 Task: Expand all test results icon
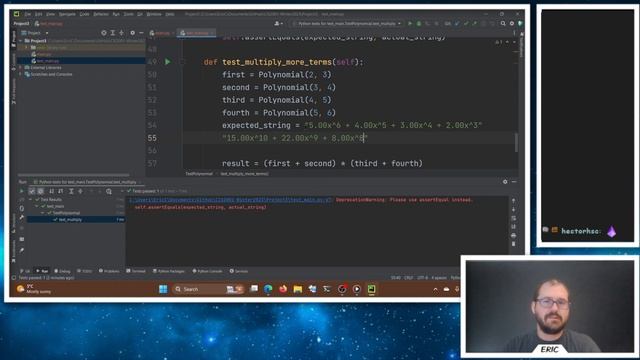[x=71, y=191]
